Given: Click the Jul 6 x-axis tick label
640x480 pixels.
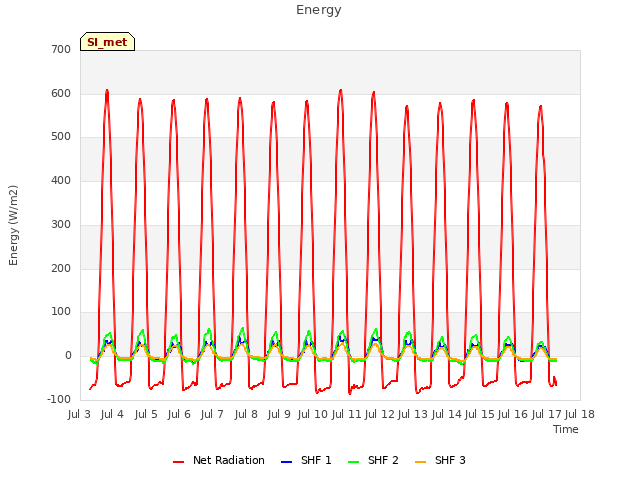Looking at the screenshot, I should point(179,414).
